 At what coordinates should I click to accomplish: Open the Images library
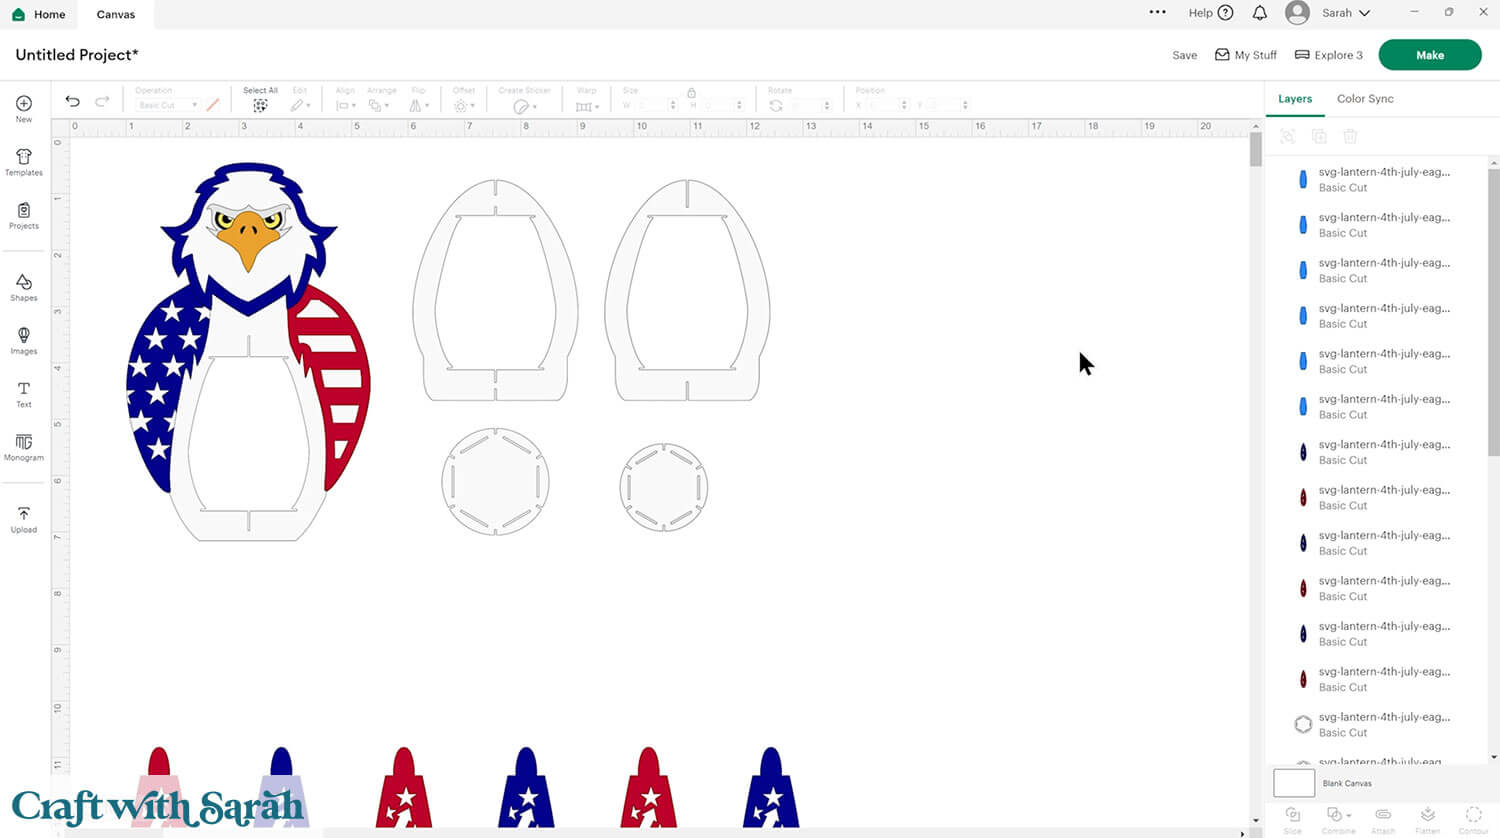(x=24, y=341)
